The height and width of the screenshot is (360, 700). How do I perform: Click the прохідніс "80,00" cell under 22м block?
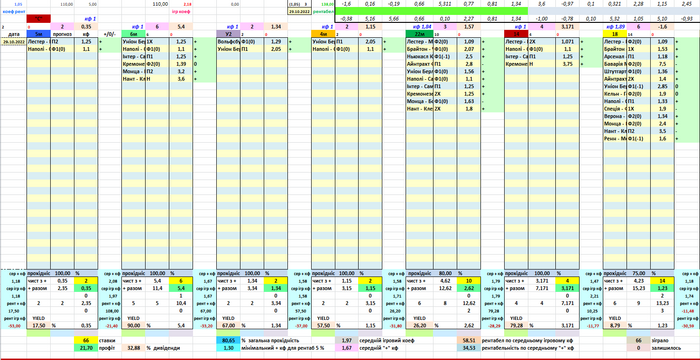pos(445,273)
